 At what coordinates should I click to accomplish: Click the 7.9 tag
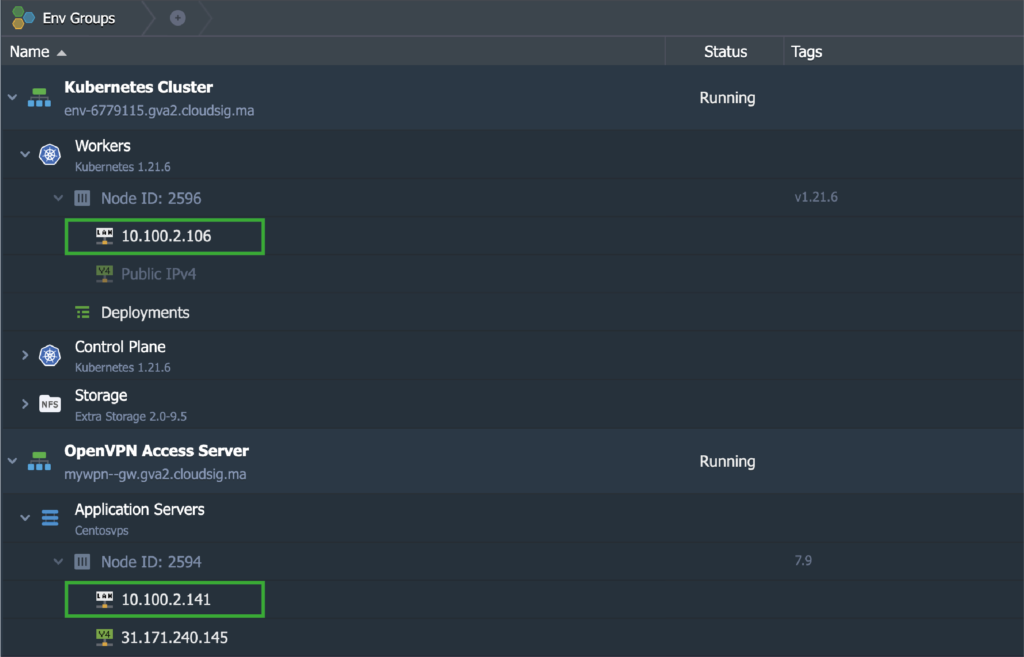click(x=803, y=560)
